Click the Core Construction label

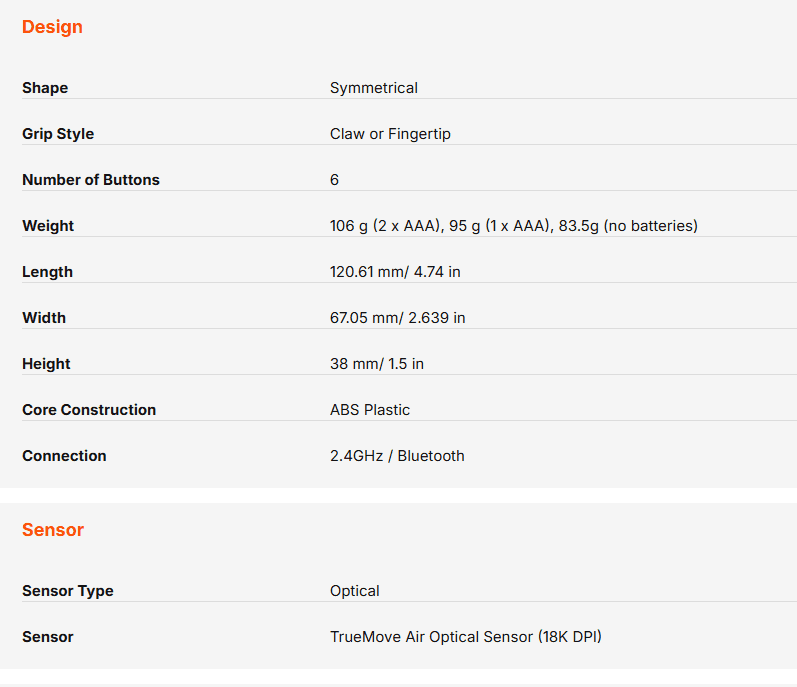point(89,410)
